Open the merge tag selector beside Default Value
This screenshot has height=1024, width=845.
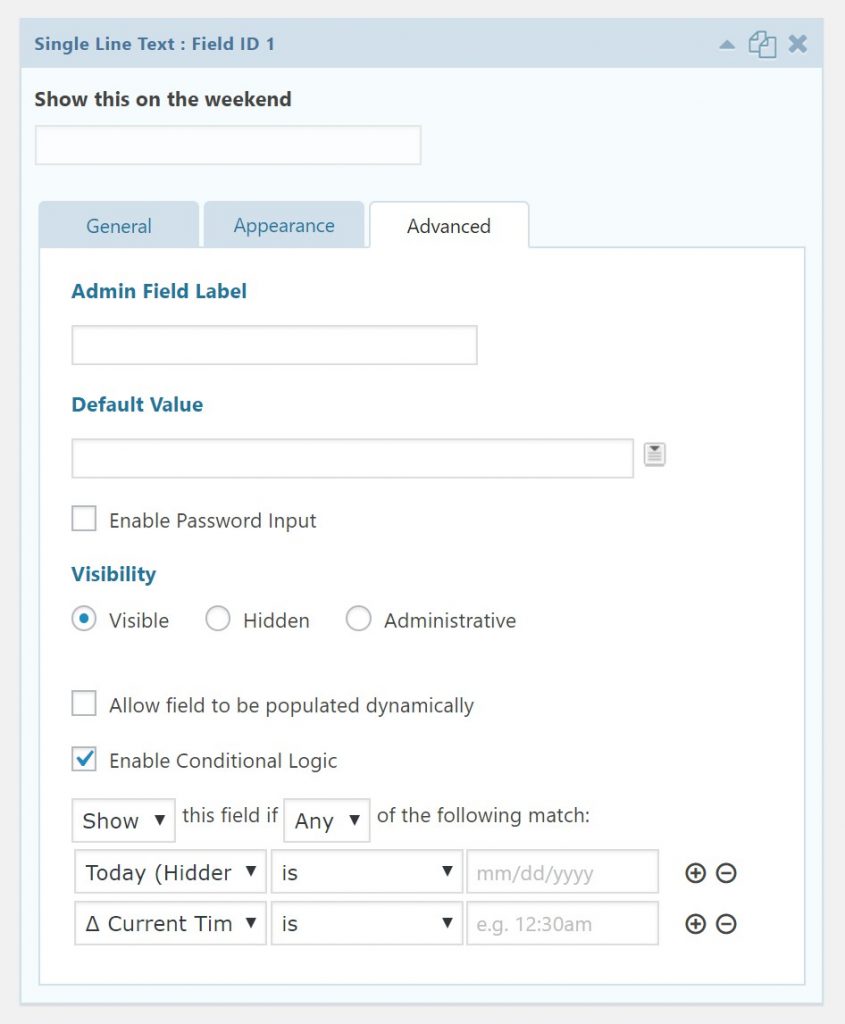click(655, 454)
